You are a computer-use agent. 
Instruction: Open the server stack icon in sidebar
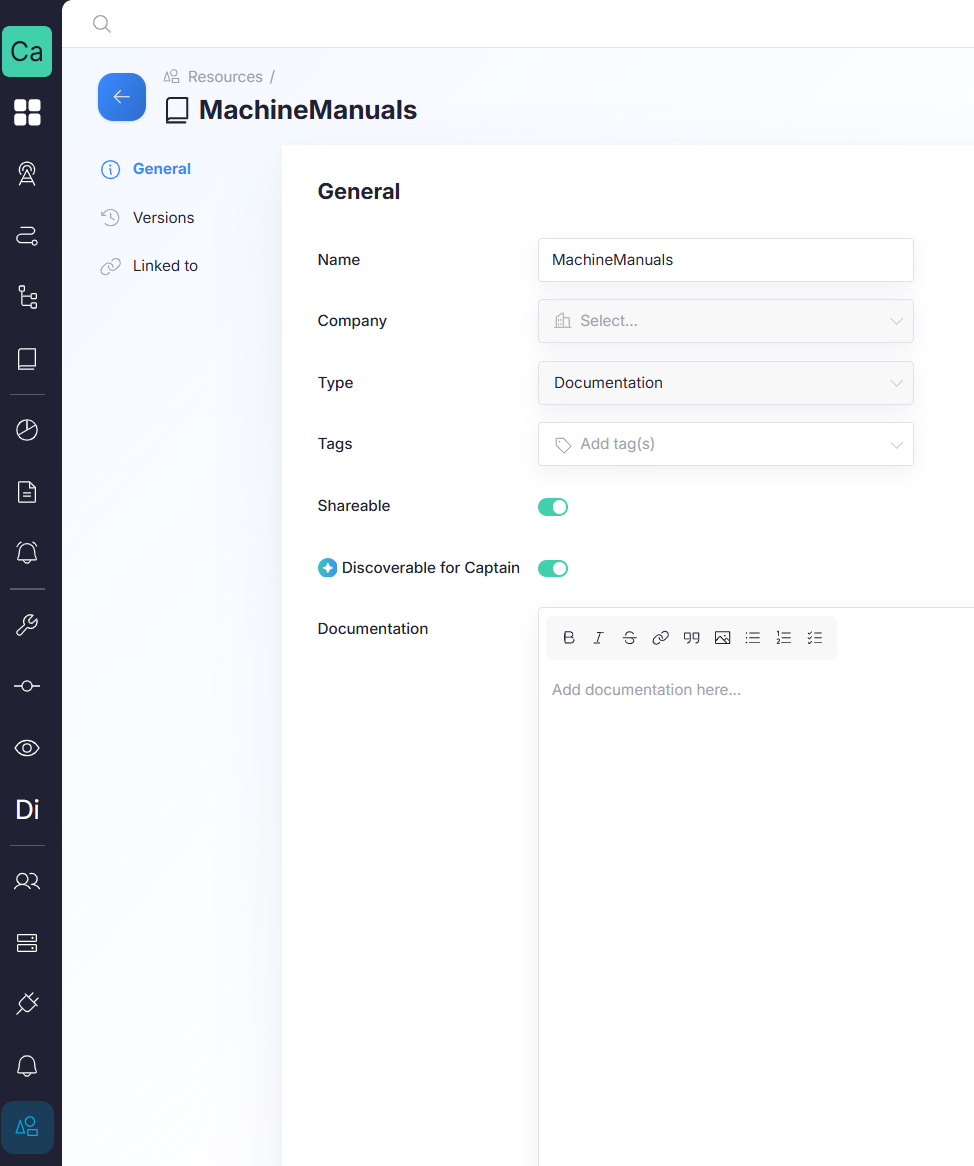27,943
